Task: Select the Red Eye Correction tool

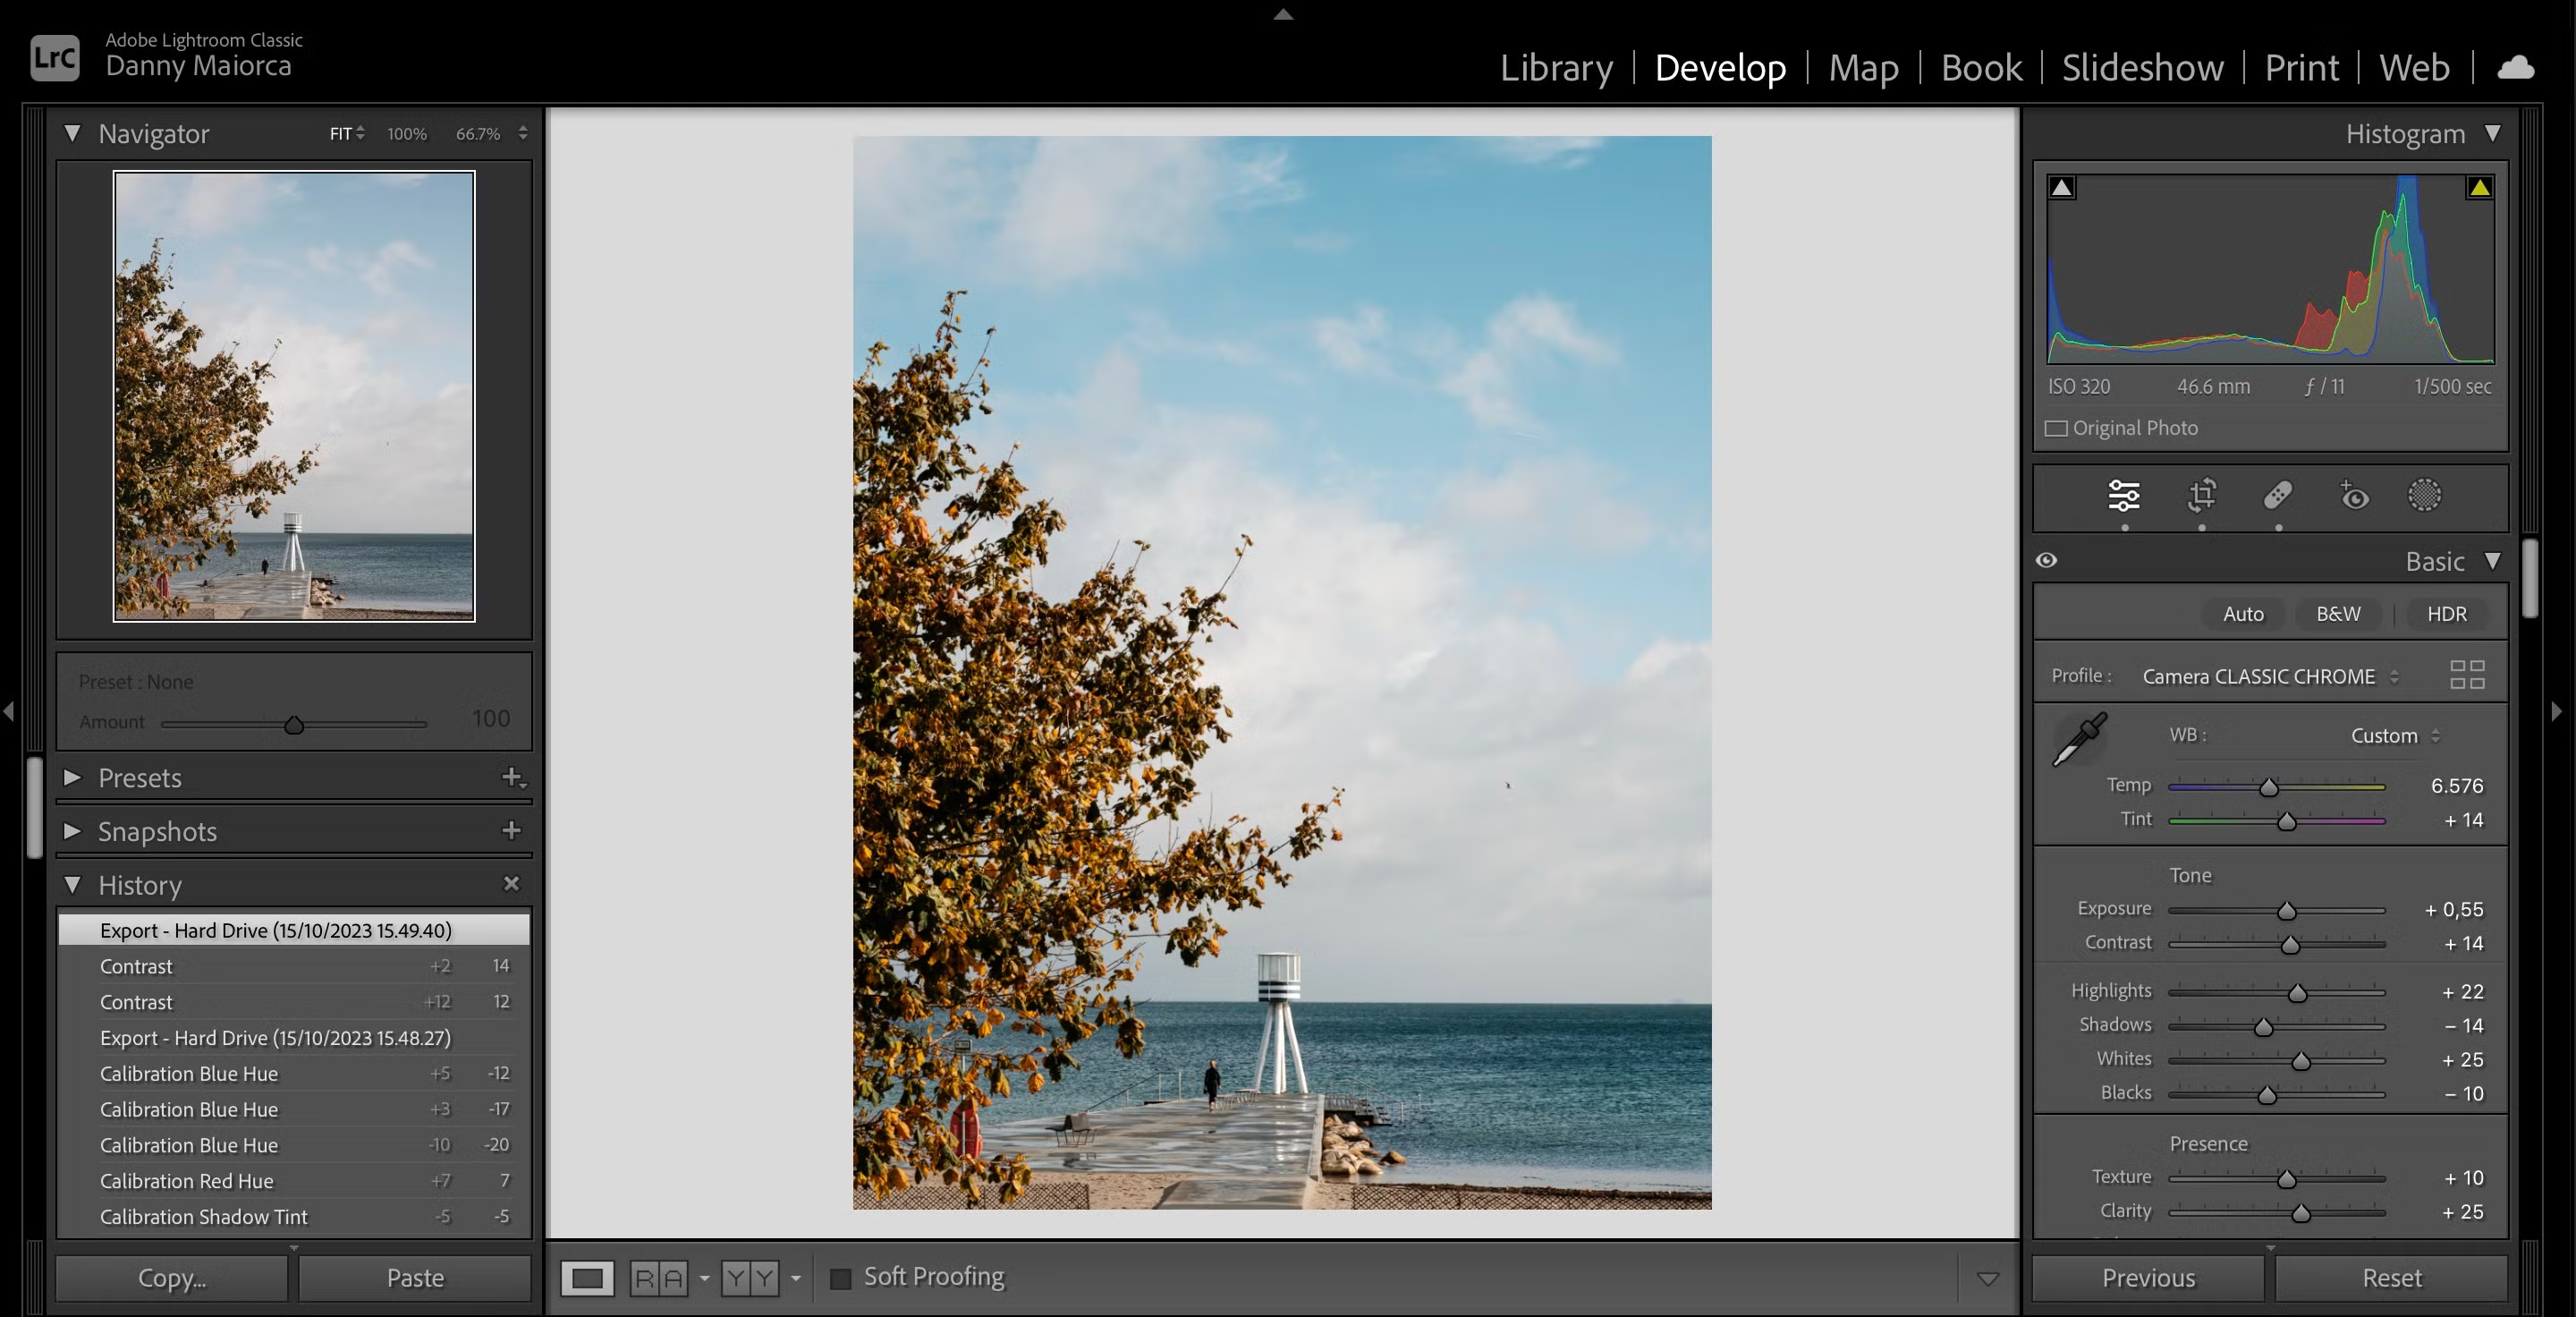Action: (x=2352, y=495)
